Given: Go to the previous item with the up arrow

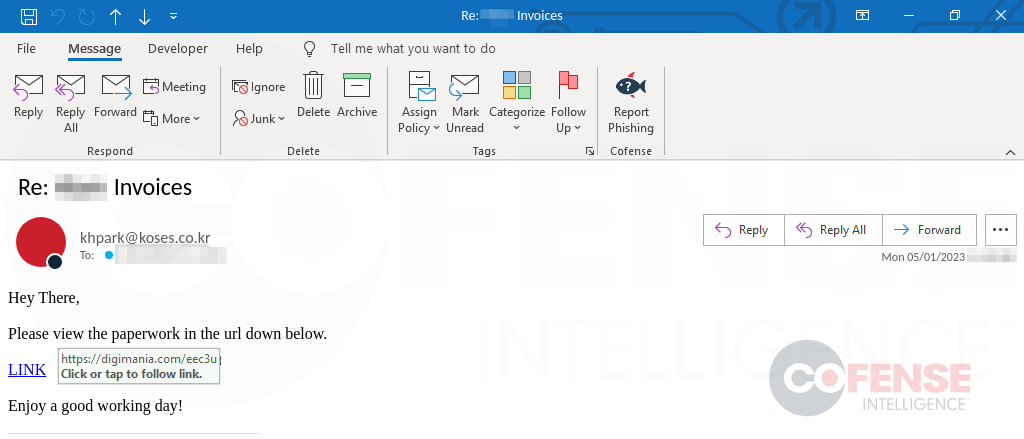Looking at the screenshot, I should pos(116,16).
